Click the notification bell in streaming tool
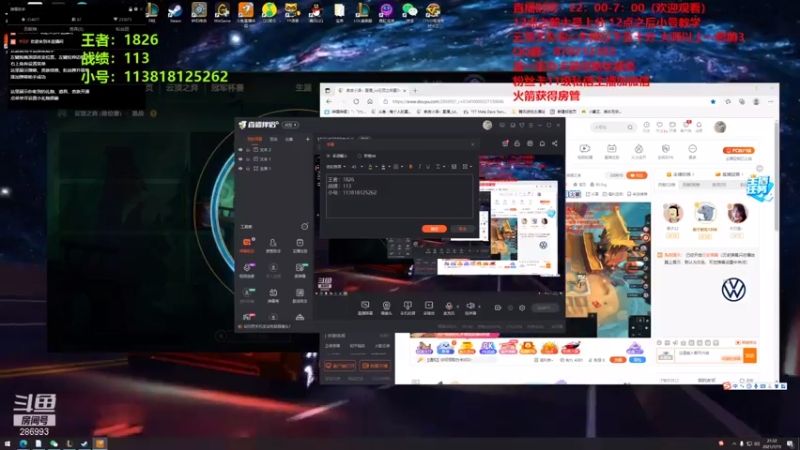 coord(542,143)
